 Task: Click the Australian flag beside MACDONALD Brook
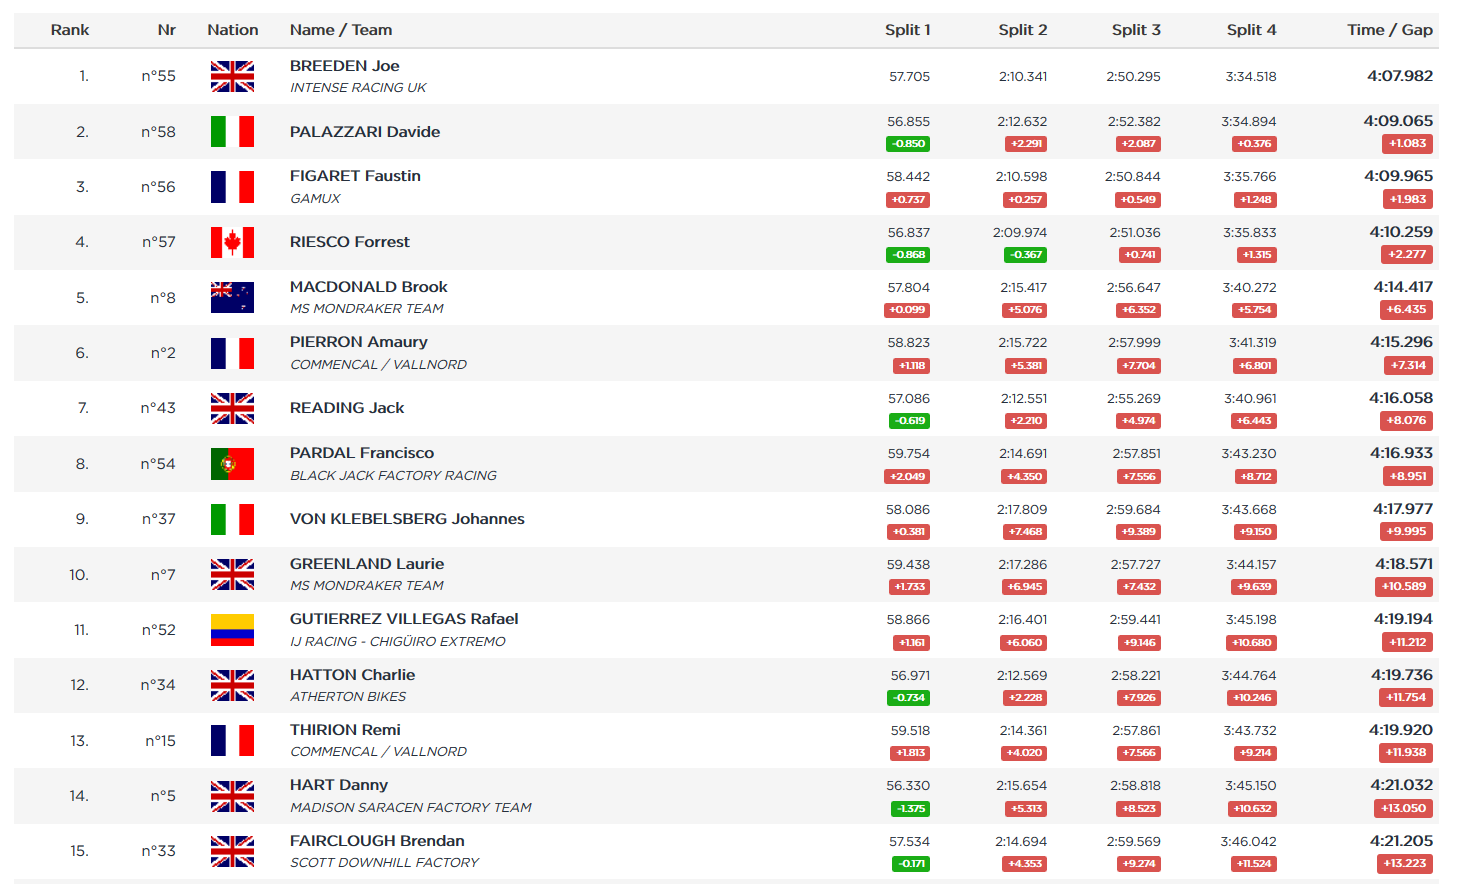232,298
